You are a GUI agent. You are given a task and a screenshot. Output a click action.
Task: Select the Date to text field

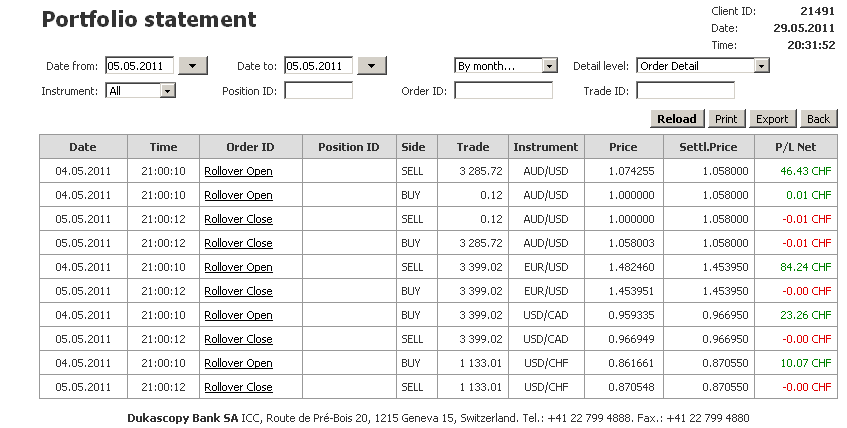(318, 66)
